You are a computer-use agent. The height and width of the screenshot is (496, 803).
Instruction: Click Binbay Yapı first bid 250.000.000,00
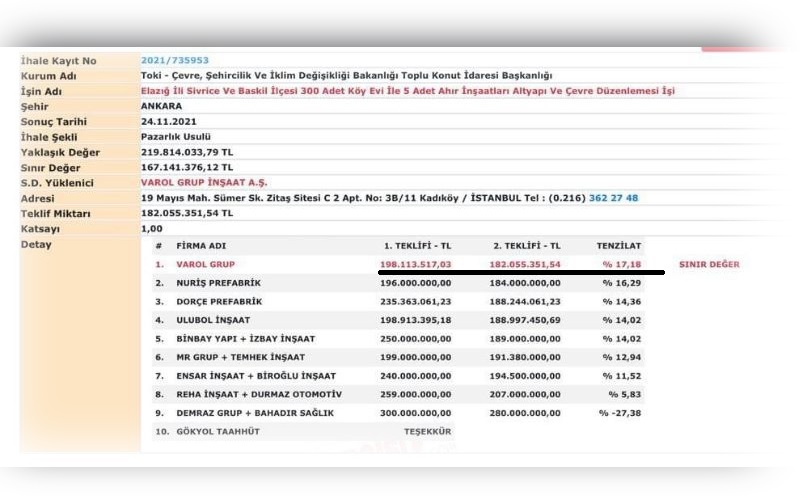(x=415, y=338)
